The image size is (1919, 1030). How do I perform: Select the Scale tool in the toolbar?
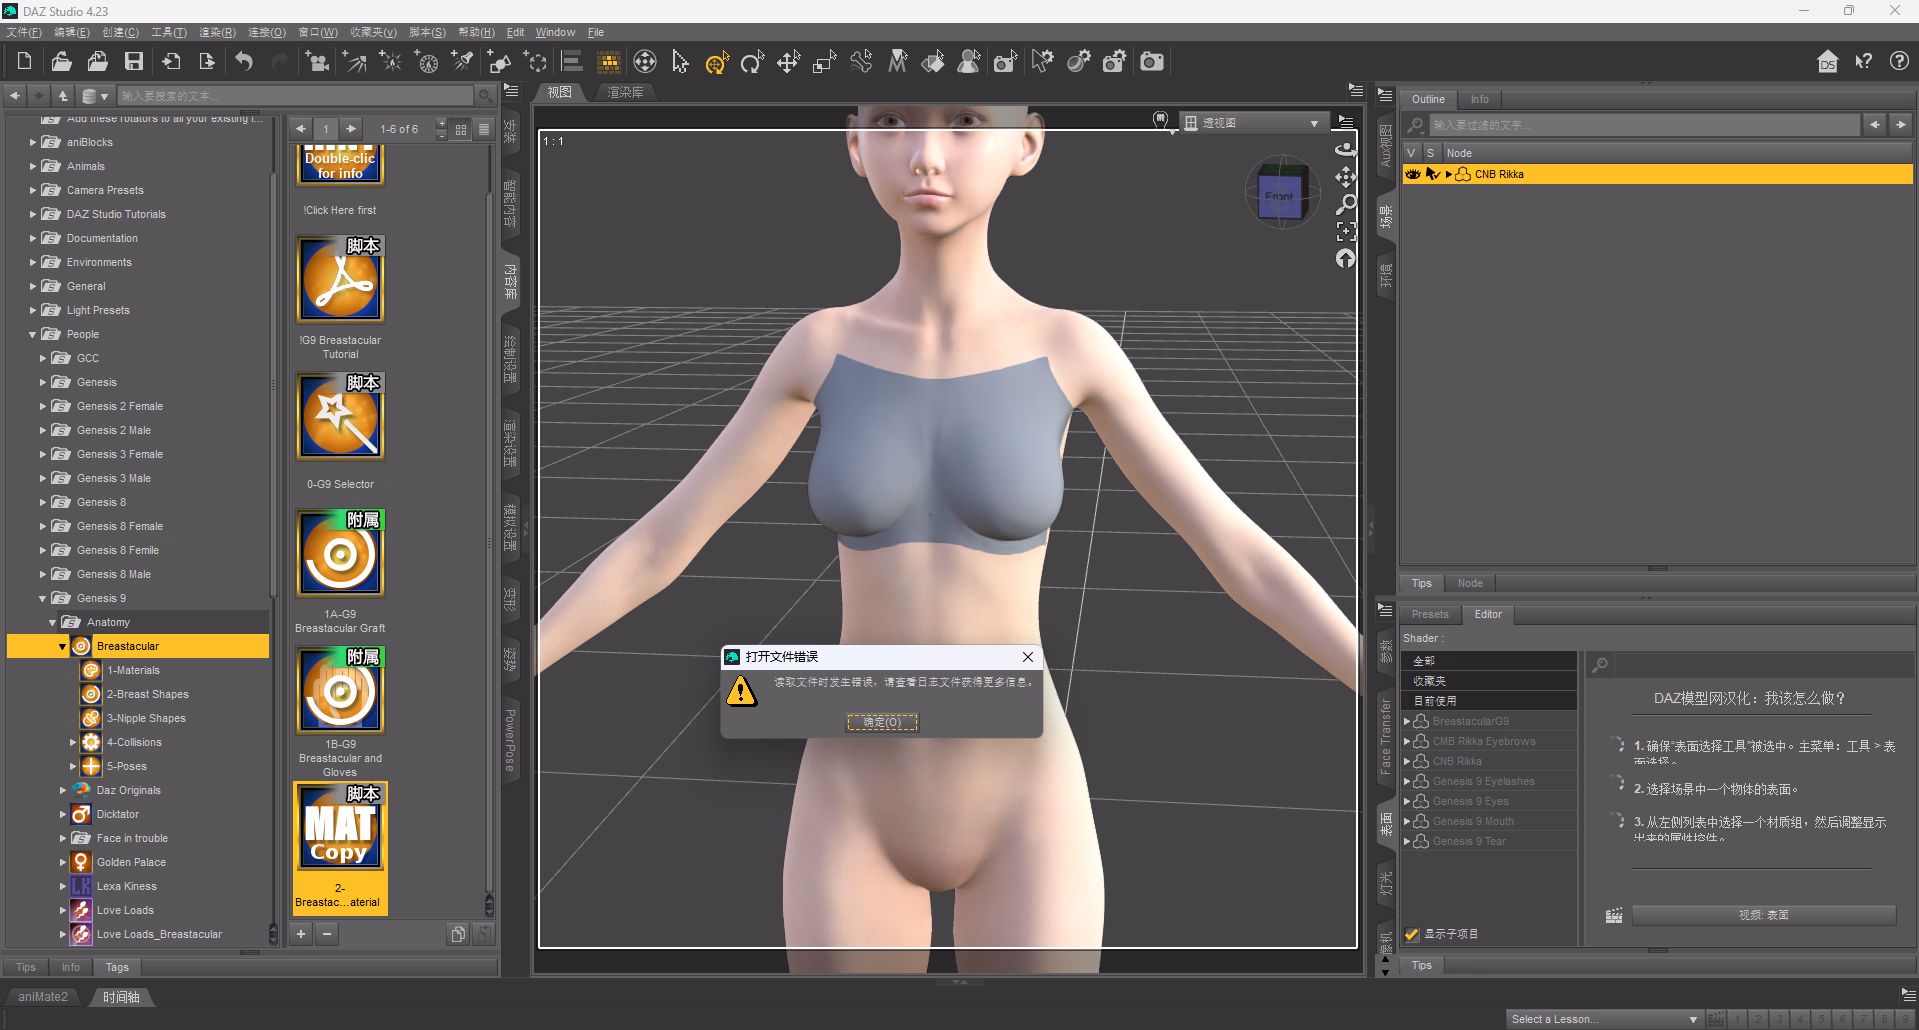click(x=824, y=62)
